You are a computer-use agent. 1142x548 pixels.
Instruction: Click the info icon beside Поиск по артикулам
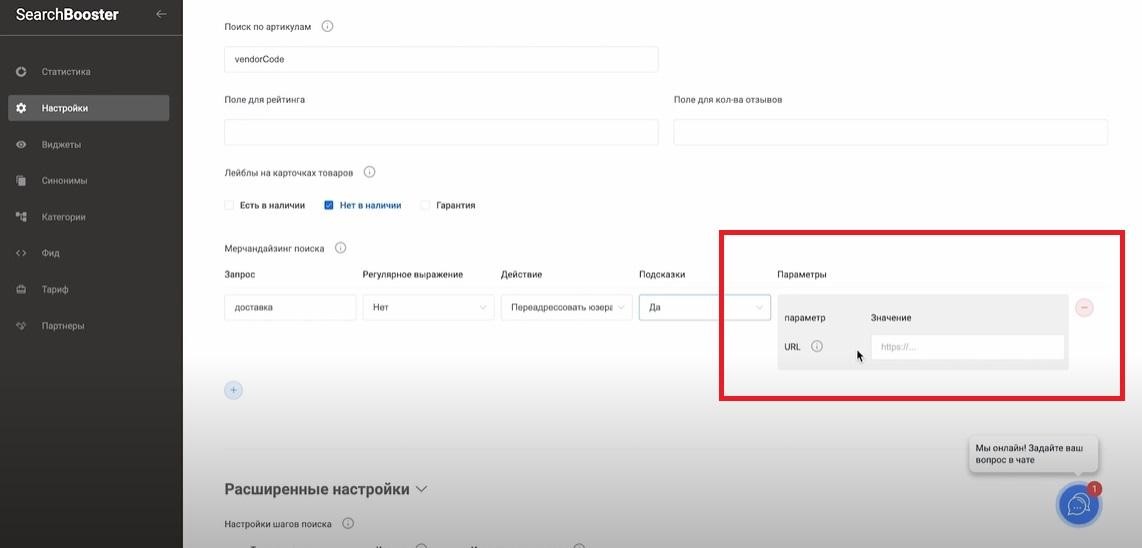327,26
